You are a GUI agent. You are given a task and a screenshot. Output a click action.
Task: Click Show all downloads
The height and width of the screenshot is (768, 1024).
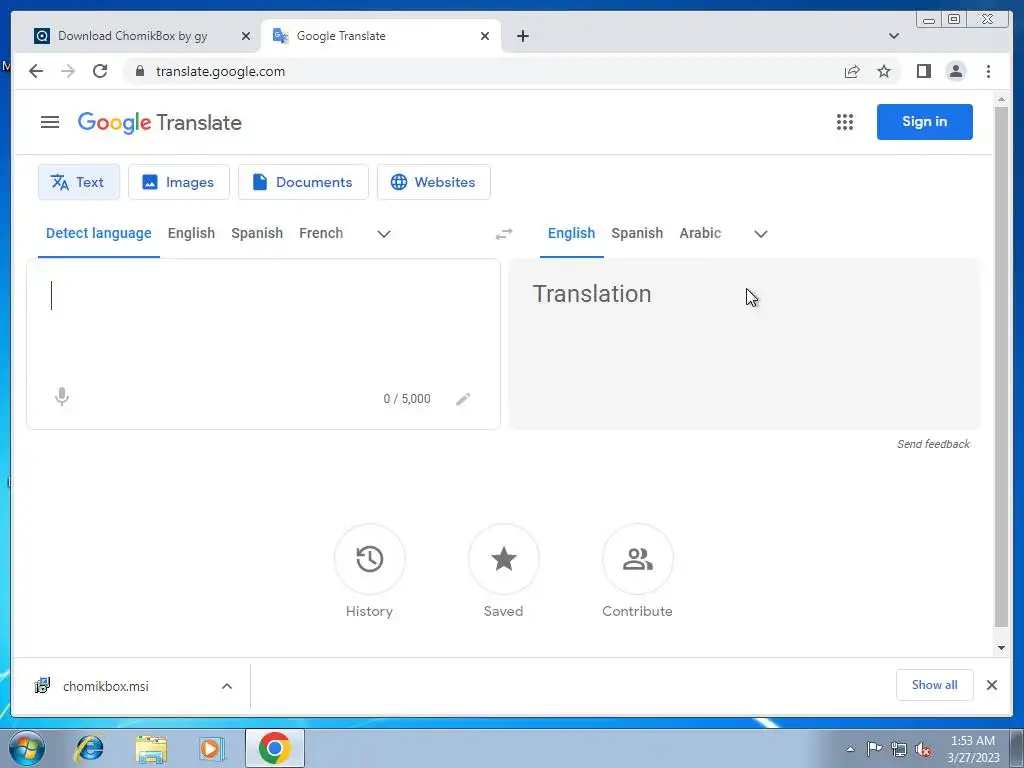click(935, 685)
